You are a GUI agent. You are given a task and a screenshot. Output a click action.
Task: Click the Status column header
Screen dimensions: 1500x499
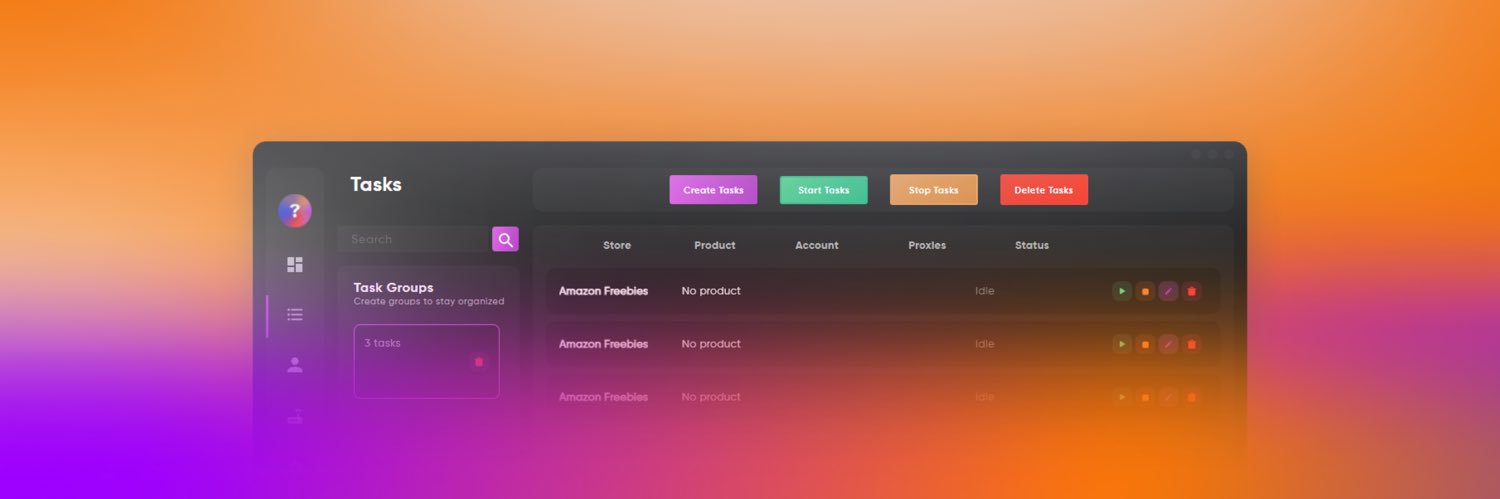1032,245
